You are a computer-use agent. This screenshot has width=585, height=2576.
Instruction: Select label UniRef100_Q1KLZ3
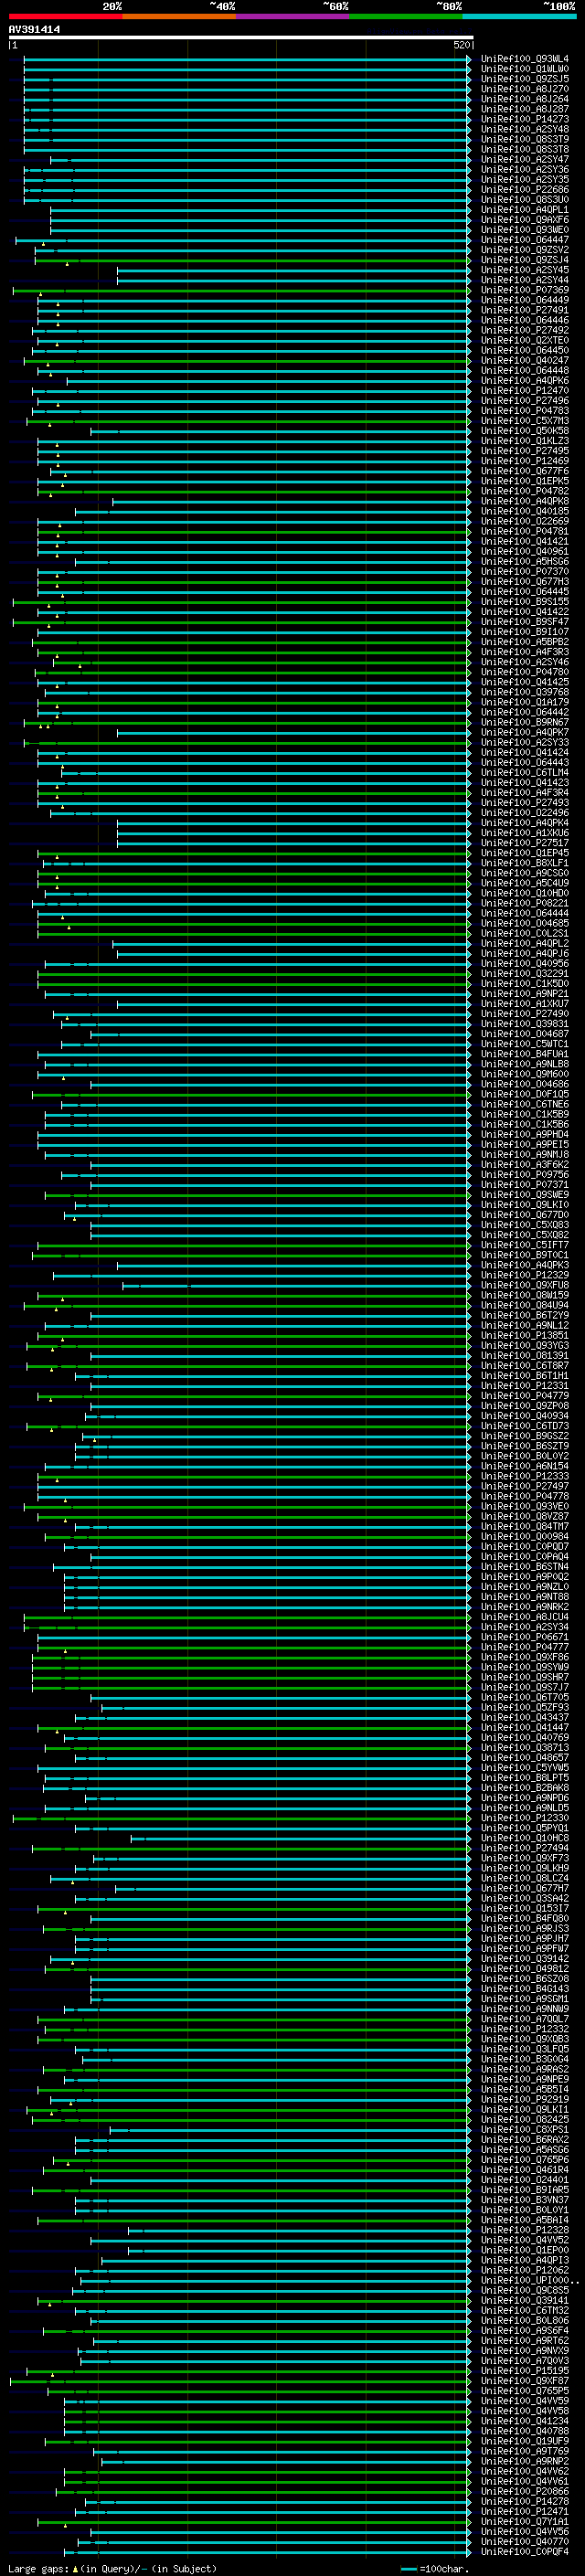point(524,441)
